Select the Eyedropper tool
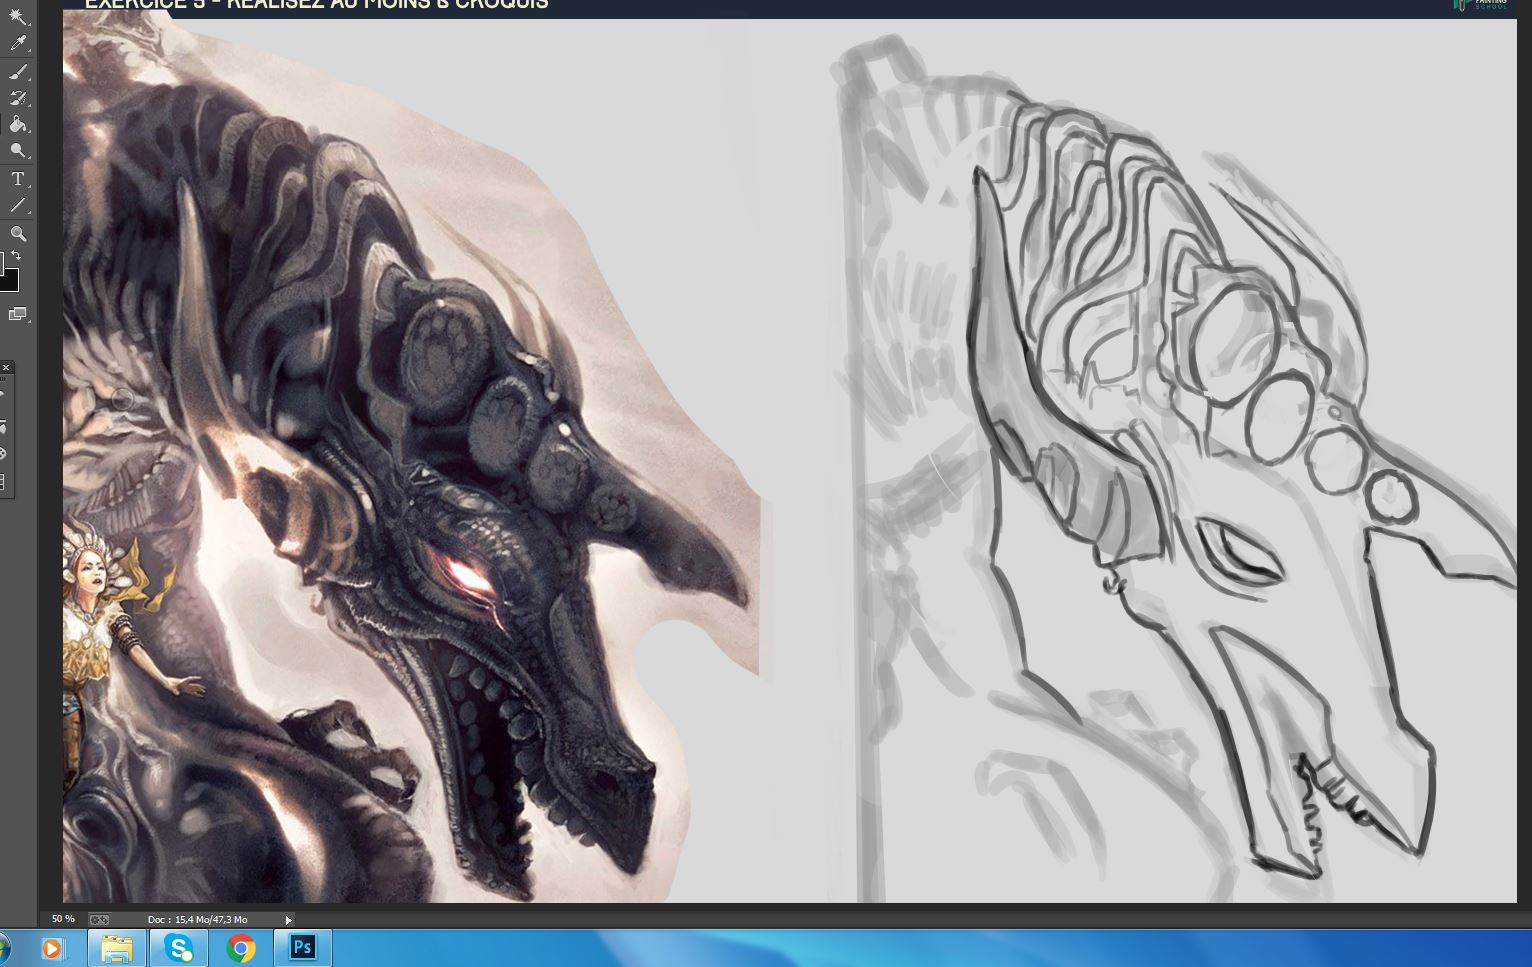The image size is (1532, 967). pos(18,43)
